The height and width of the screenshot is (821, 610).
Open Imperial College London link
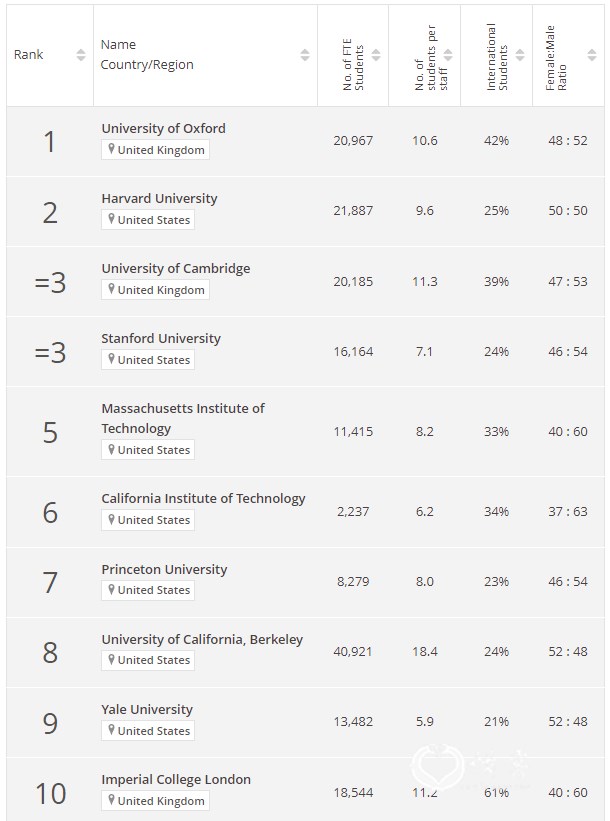tap(176, 780)
